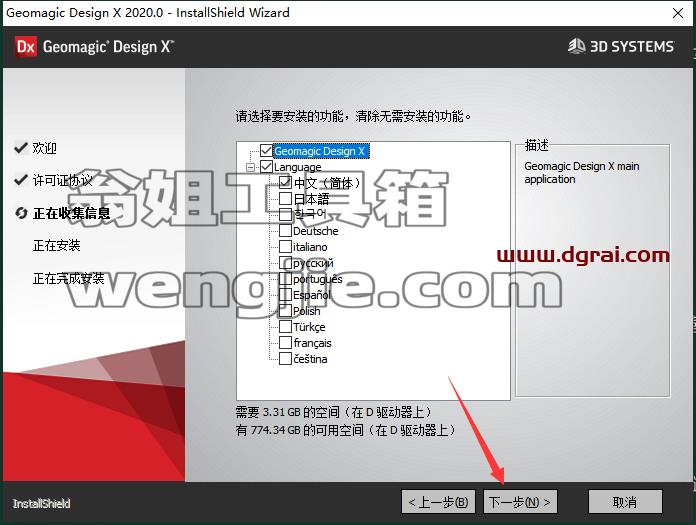This screenshot has height=525, width=696.
Task: Check the Español language checkbox
Action: 285,294
